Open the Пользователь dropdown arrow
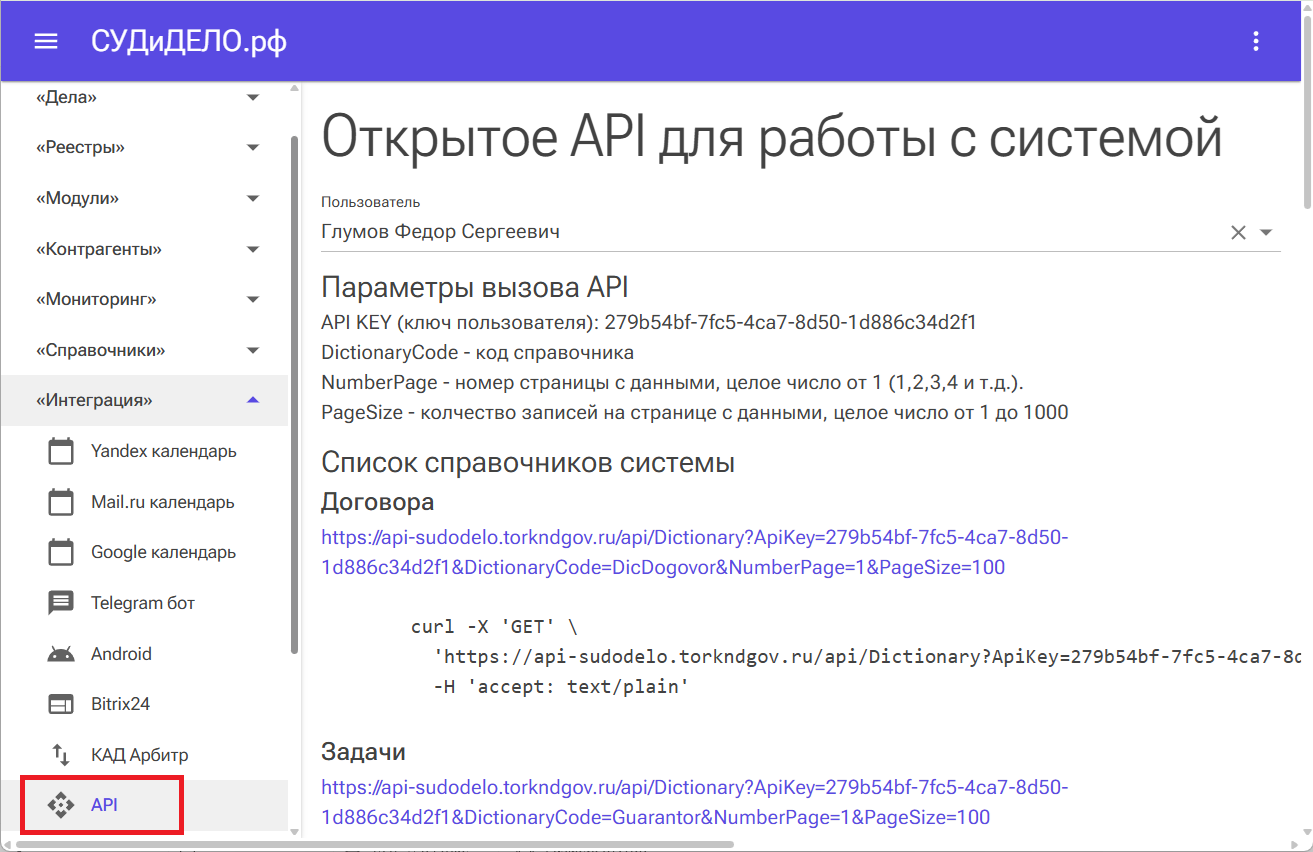This screenshot has width=1313, height=852. pyautogui.click(x=1266, y=232)
